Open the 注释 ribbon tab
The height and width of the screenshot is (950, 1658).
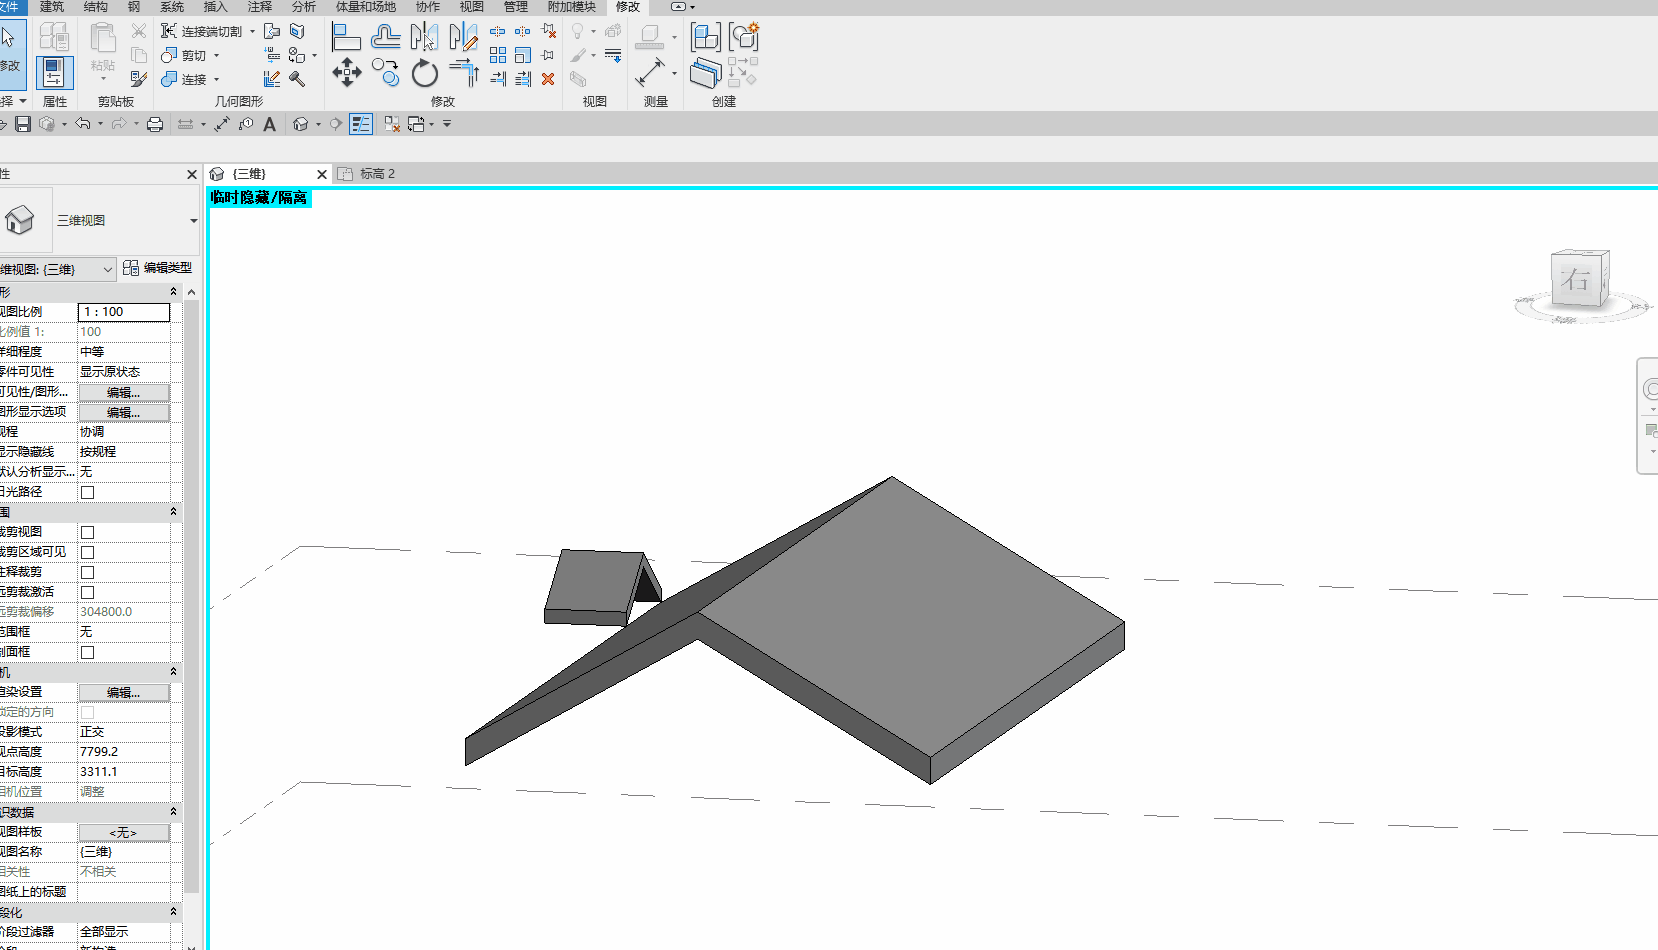tap(260, 7)
